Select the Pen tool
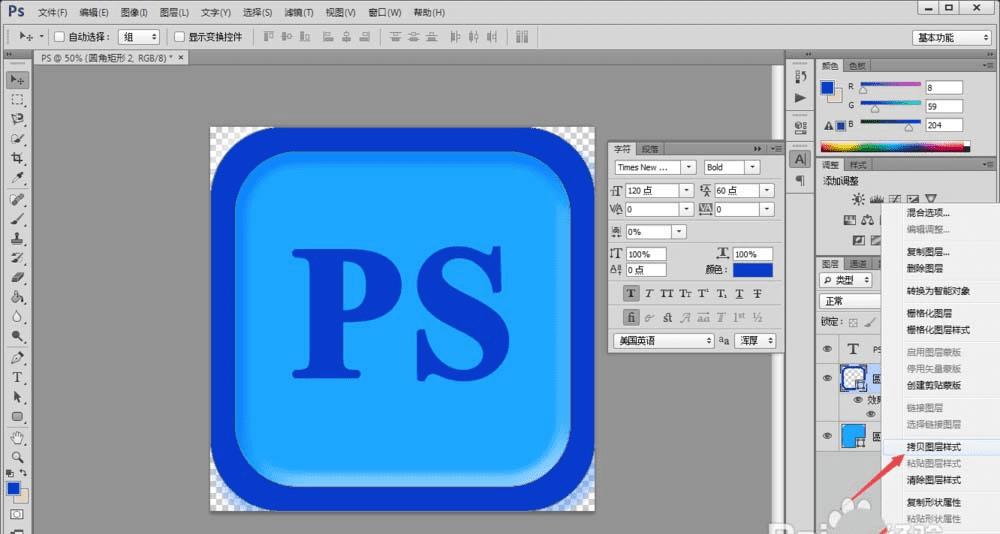The height and width of the screenshot is (534, 1000). pos(17,358)
